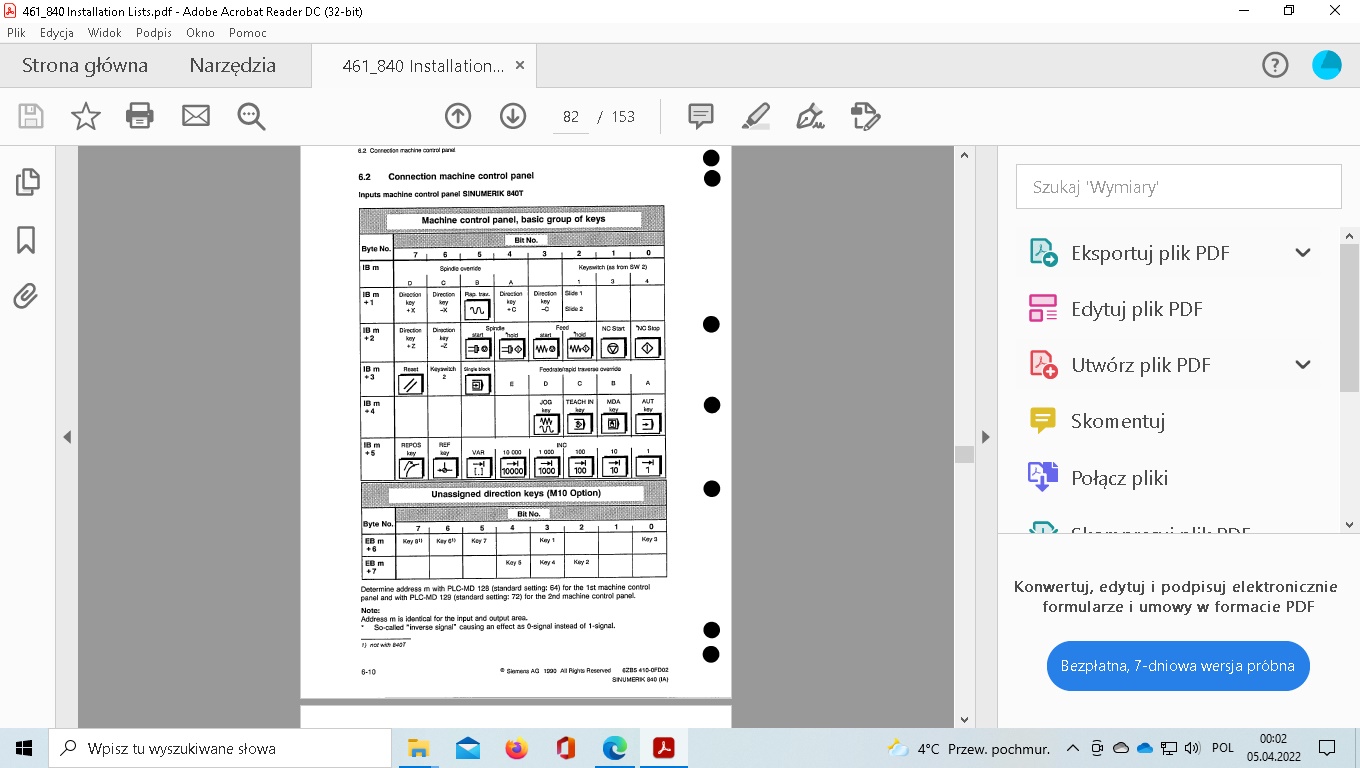This screenshot has width=1360, height=768.
Task: Print the document using printer icon
Action: 140,116
